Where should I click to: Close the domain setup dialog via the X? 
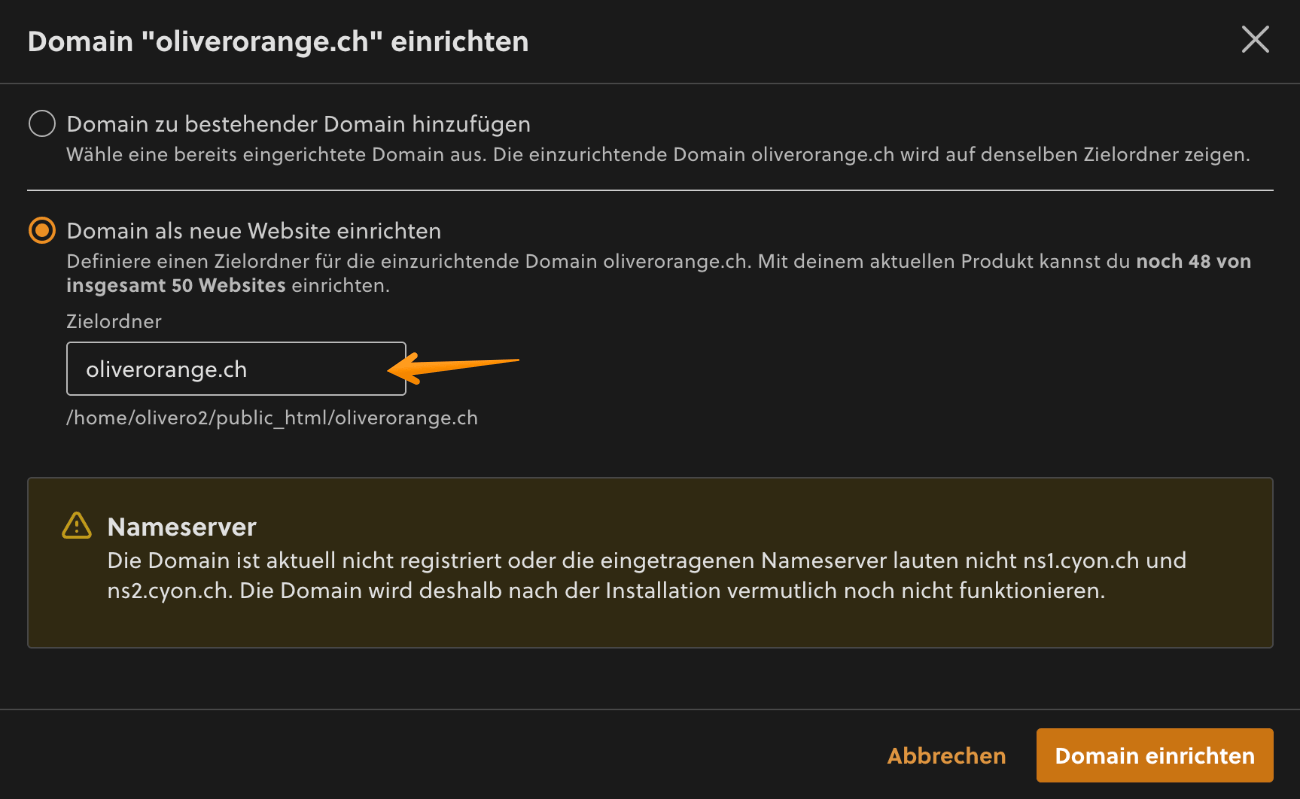click(1255, 39)
